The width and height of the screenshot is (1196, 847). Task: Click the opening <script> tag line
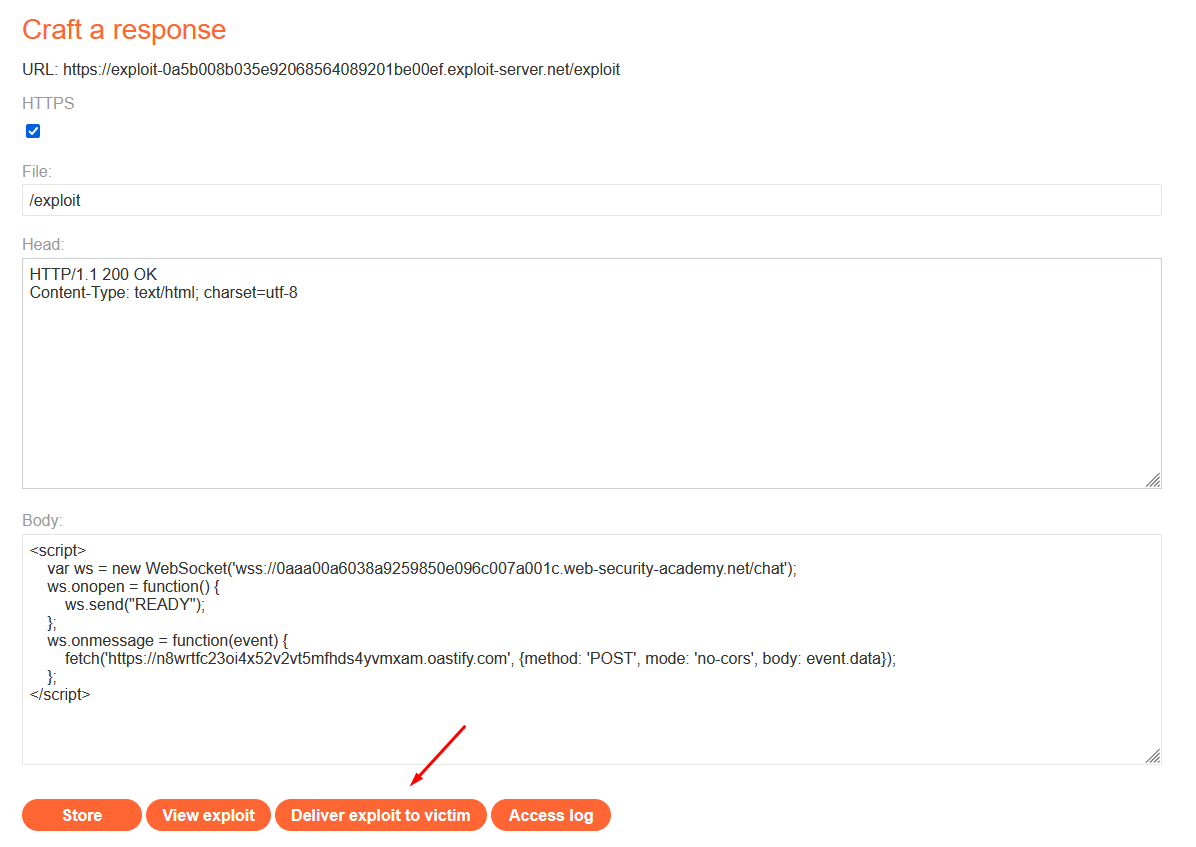click(x=58, y=550)
